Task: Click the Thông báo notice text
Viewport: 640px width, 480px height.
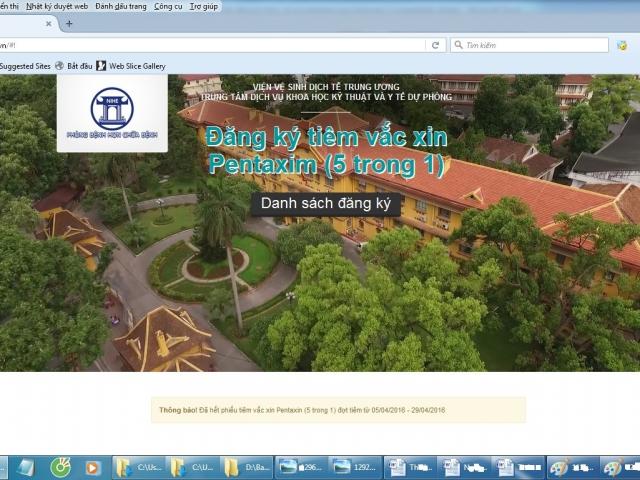Action: point(302,410)
